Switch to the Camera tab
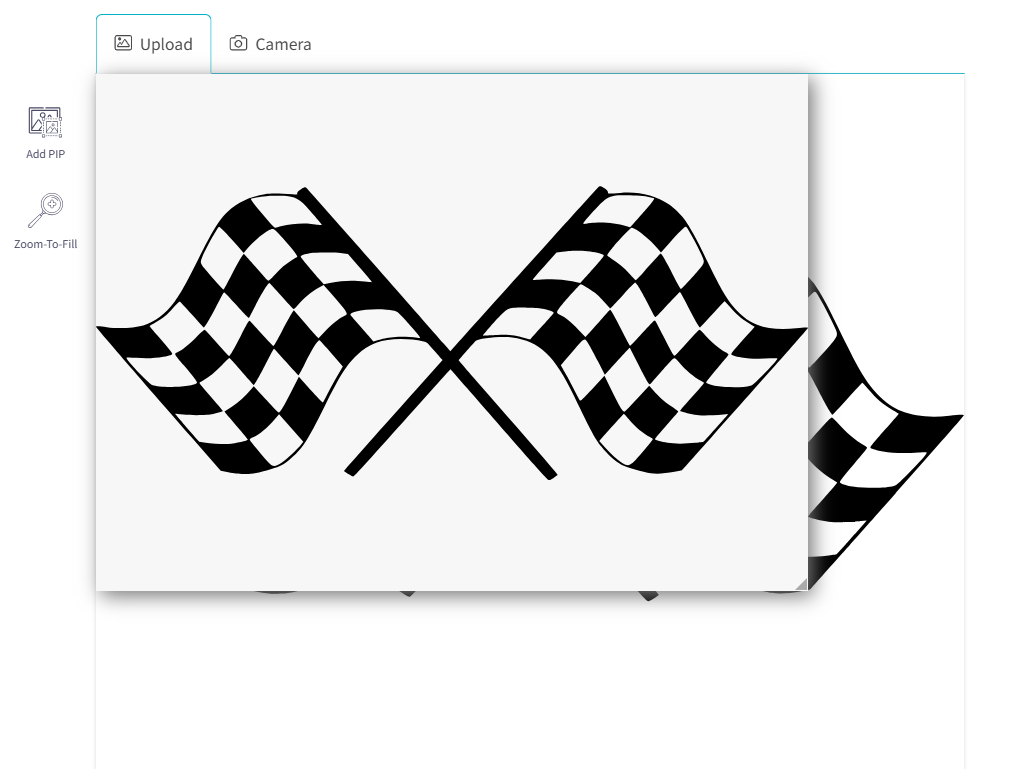Screen dimensions: 1018x778 tap(270, 43)
